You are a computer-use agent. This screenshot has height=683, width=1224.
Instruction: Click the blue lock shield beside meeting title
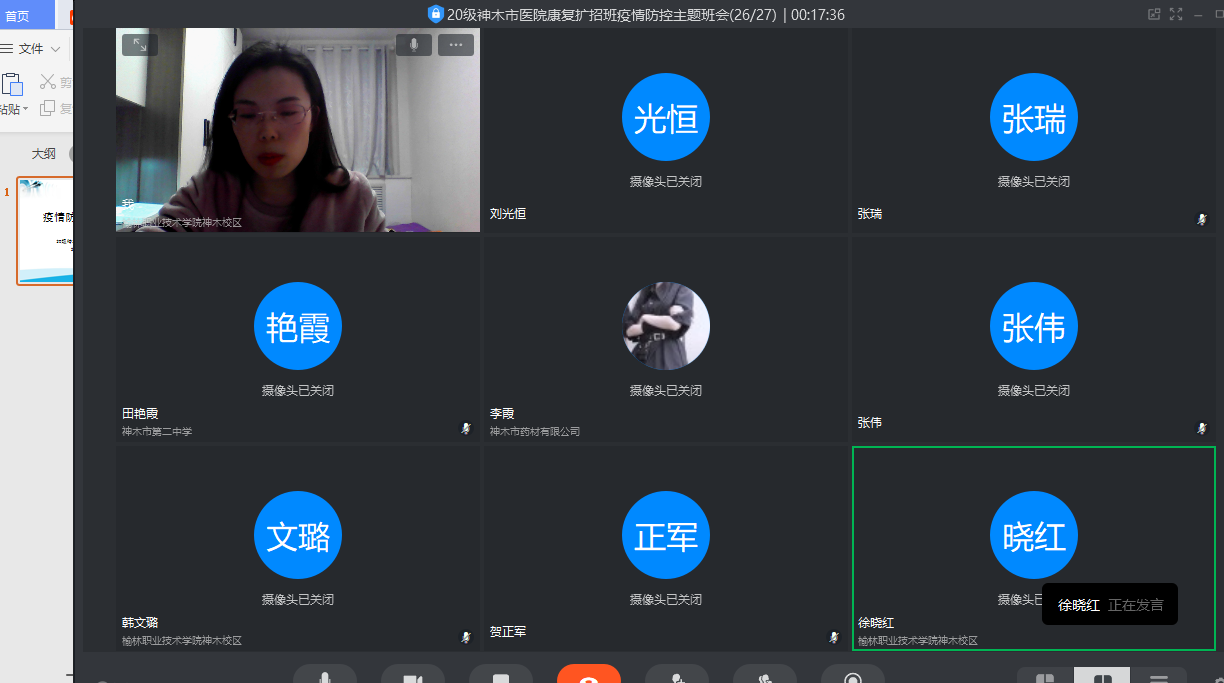point(435,14)
